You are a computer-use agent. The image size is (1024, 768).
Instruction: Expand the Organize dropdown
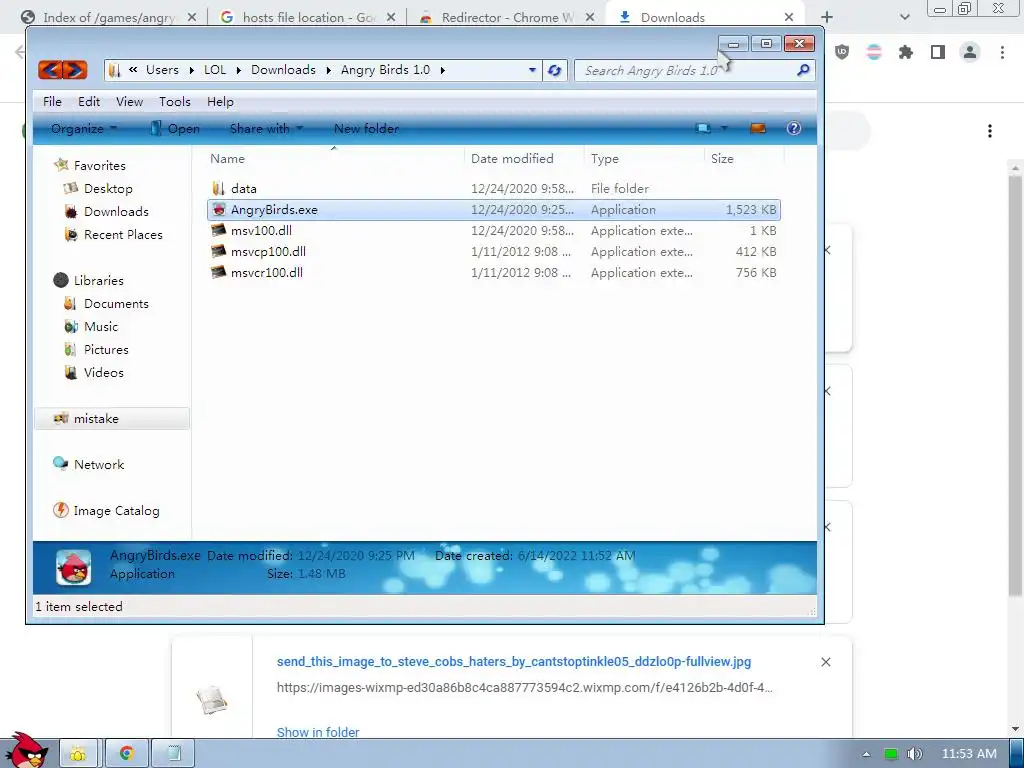coord(84,128)
